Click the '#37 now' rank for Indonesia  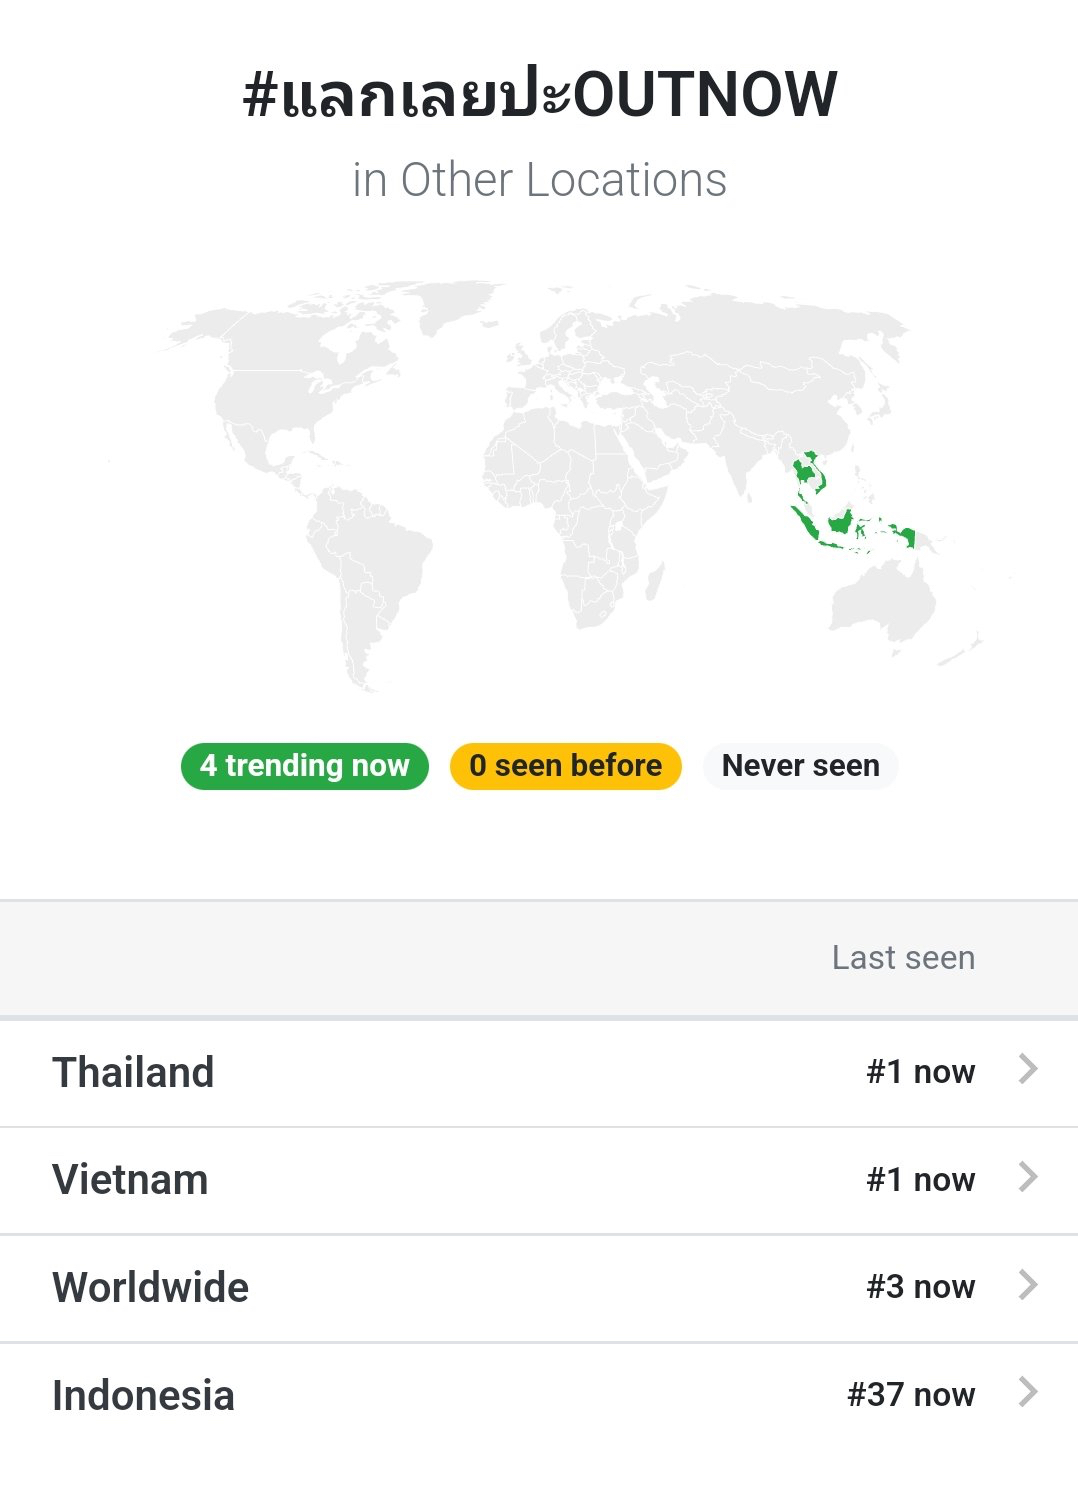[910, 1394]
